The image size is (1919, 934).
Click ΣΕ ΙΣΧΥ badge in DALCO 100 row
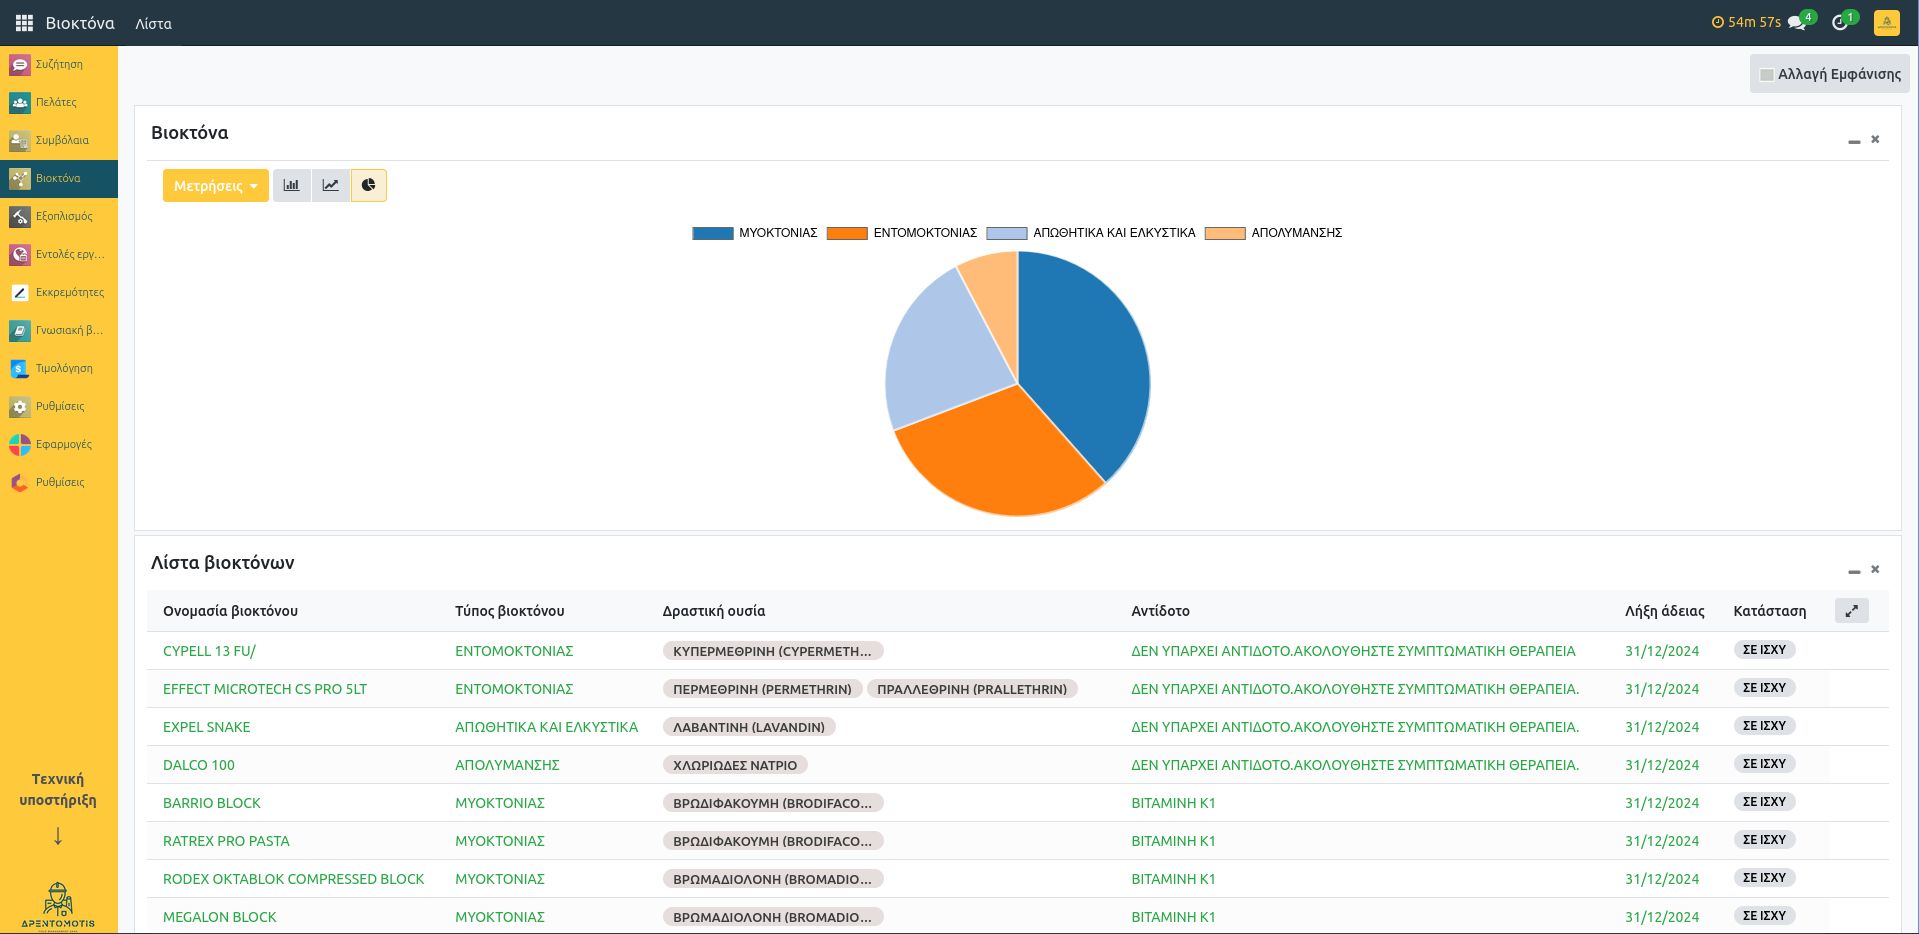pos(1764,764)
